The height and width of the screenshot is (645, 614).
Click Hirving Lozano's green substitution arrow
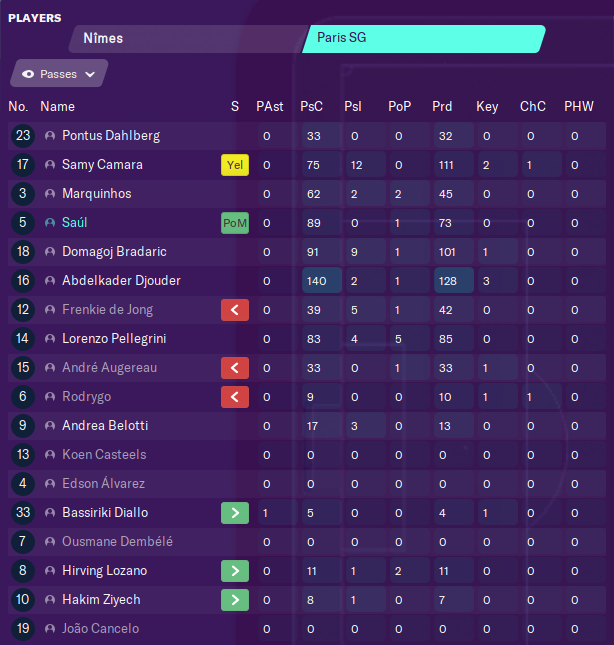pos(235,571)
